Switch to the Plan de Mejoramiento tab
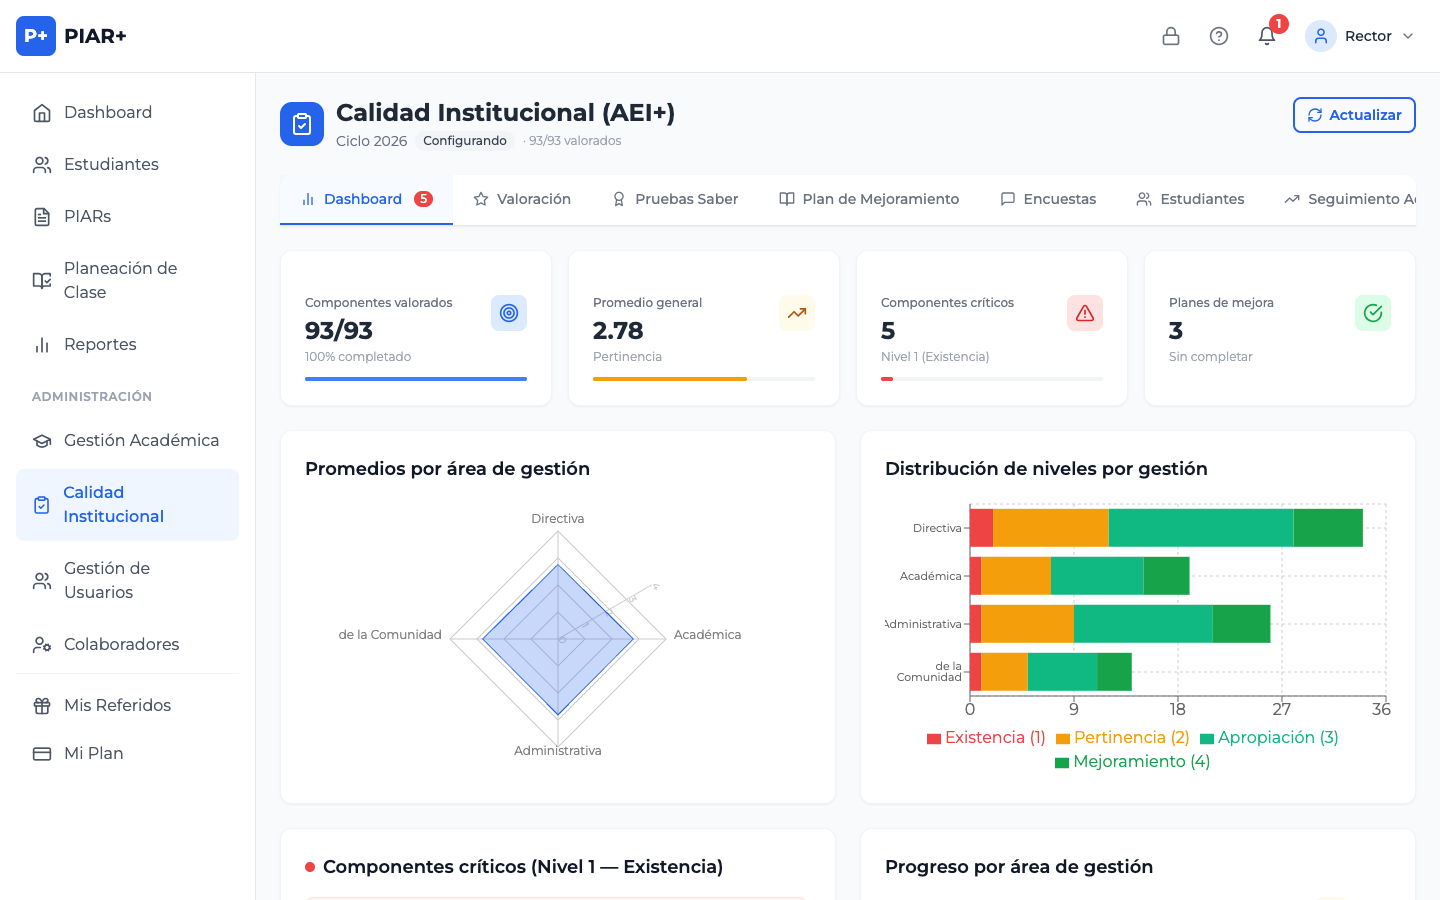Viewport: 1440px width, 900px height. tap(869, 199)
